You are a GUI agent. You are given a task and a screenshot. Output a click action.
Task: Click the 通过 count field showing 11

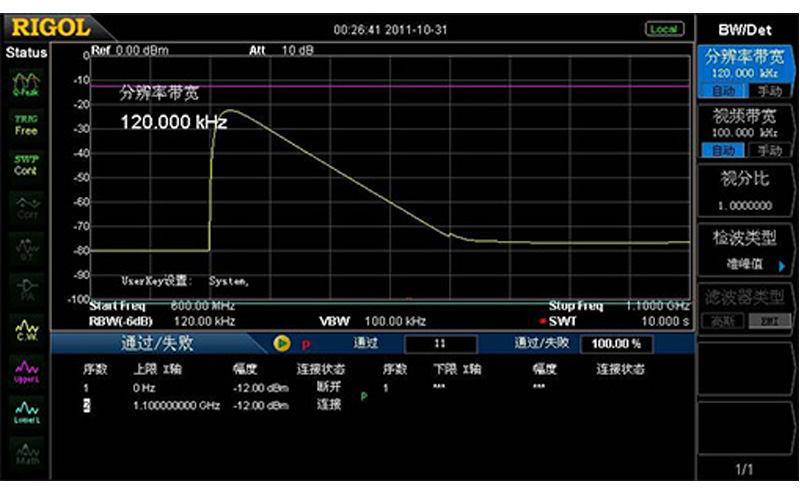coord(440,343)
